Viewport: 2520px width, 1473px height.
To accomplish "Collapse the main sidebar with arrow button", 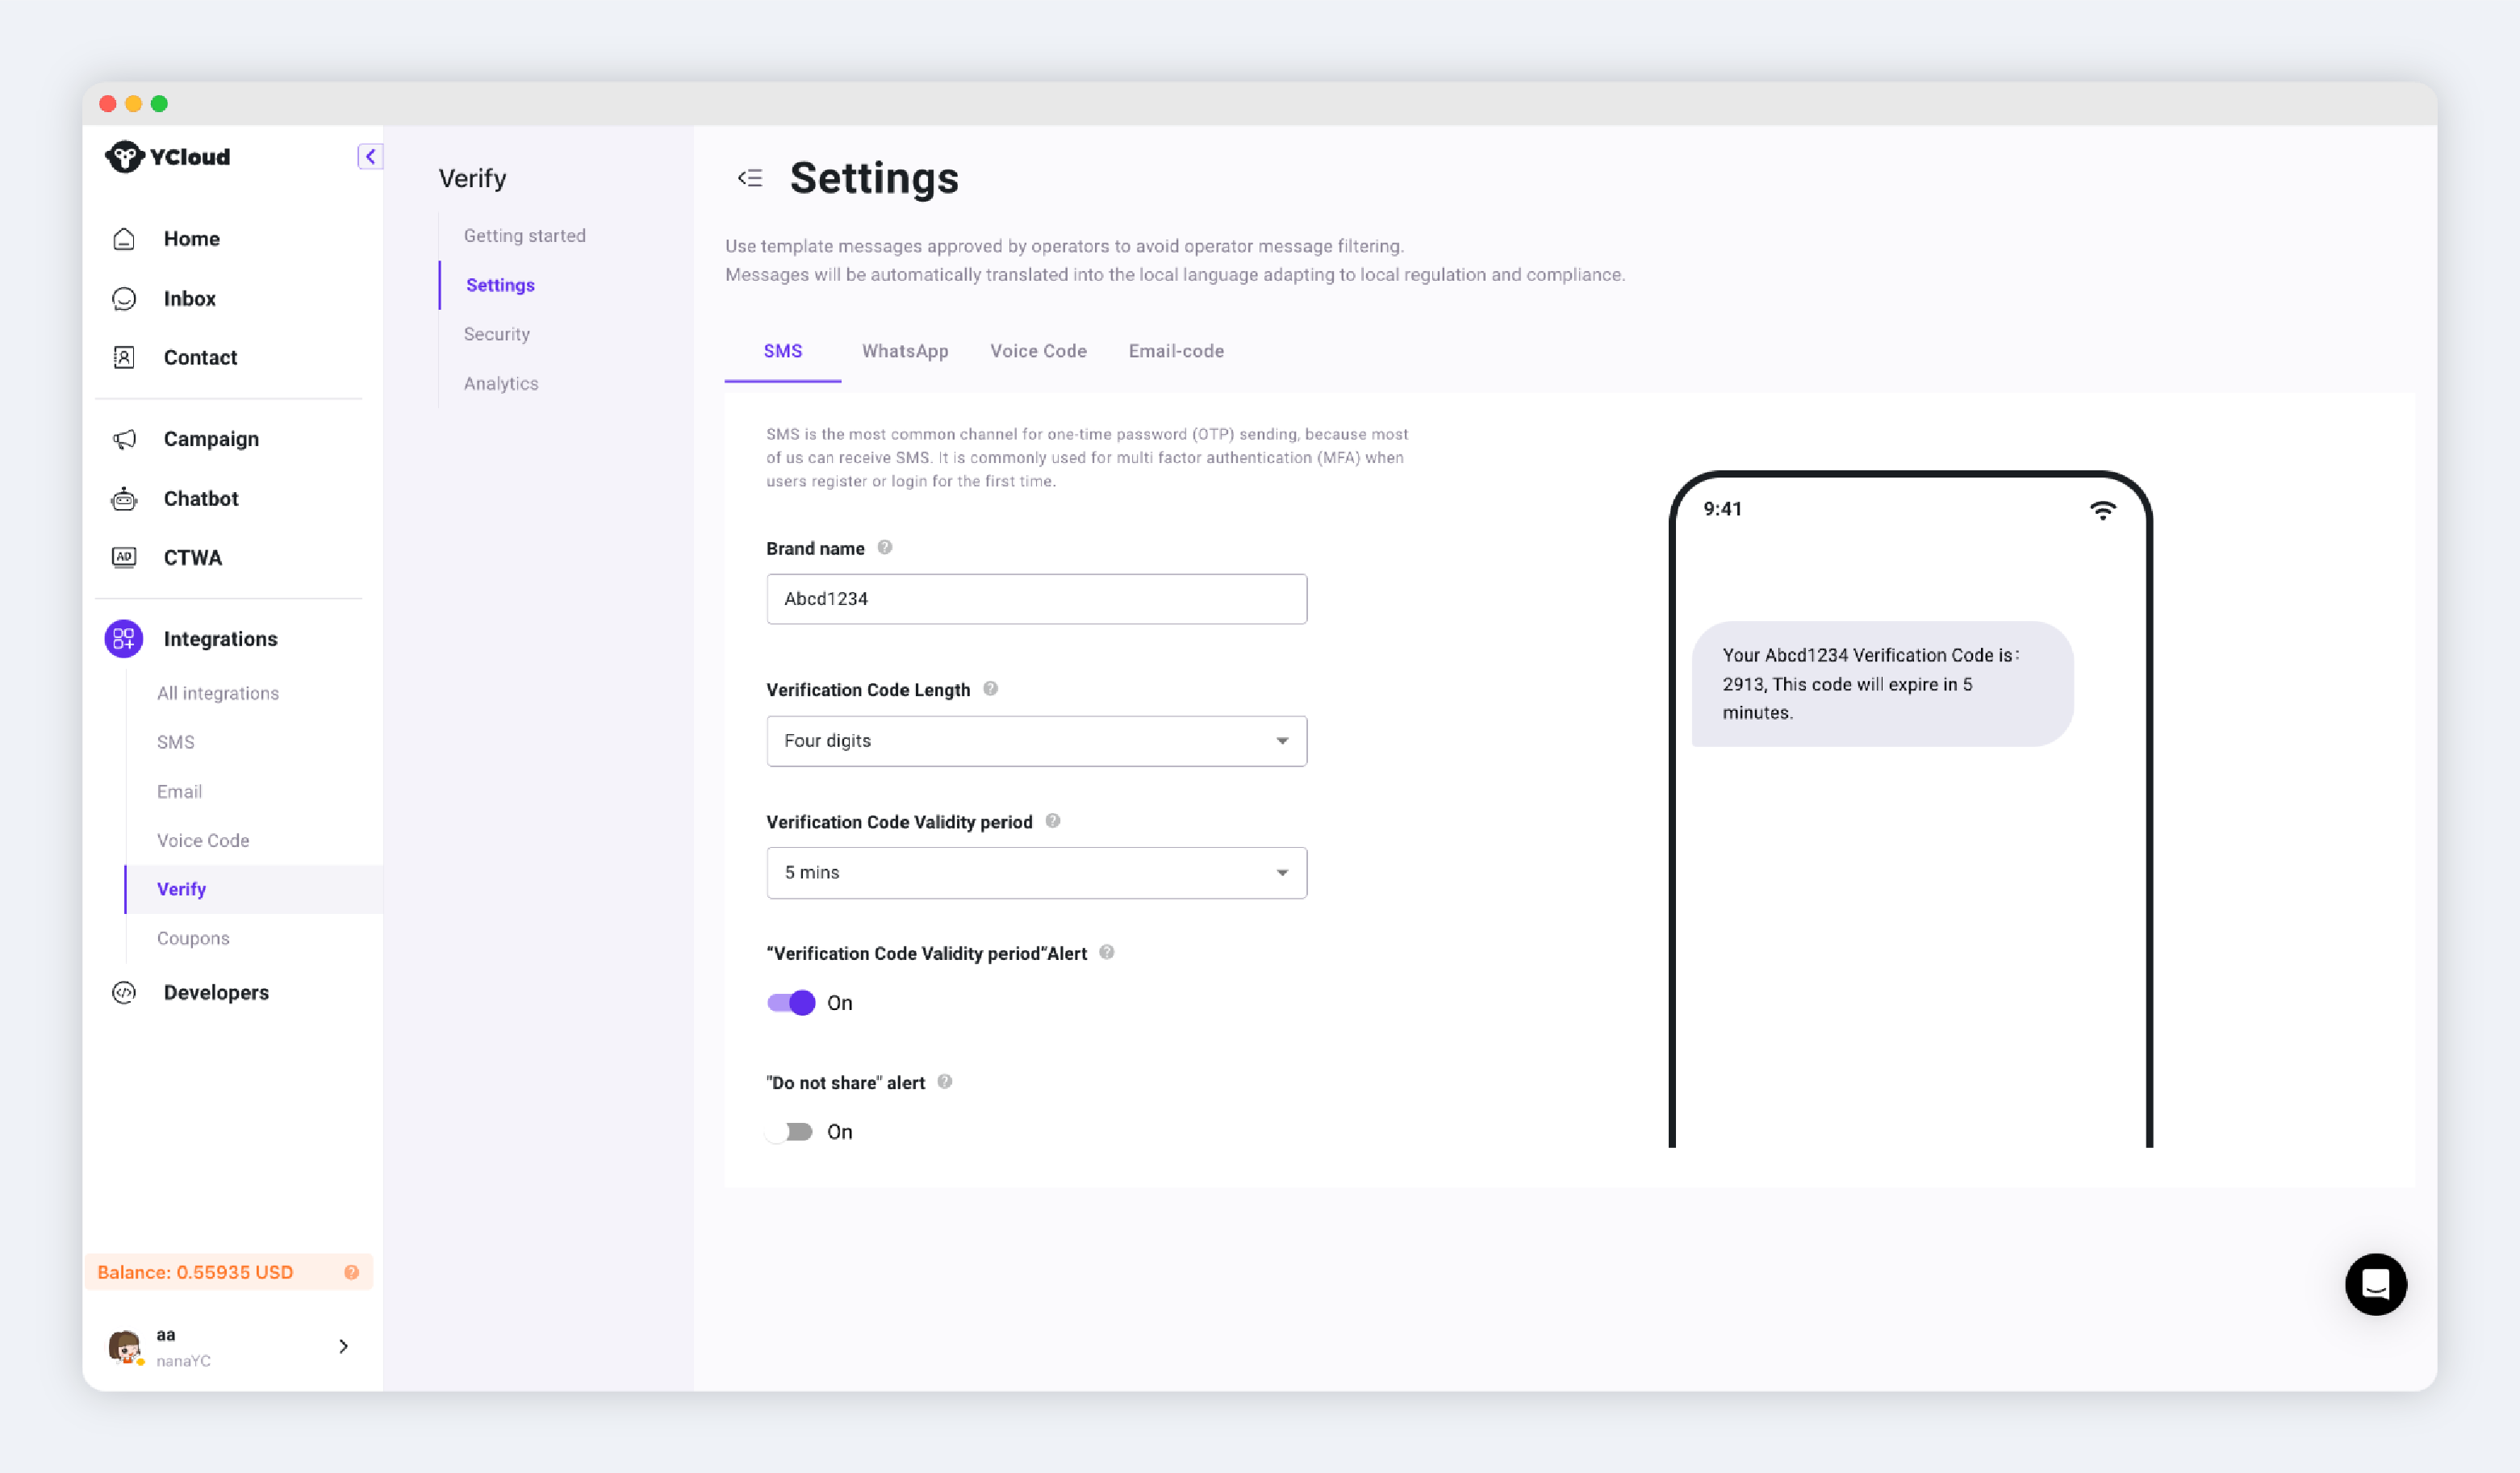I will [370, 157].
